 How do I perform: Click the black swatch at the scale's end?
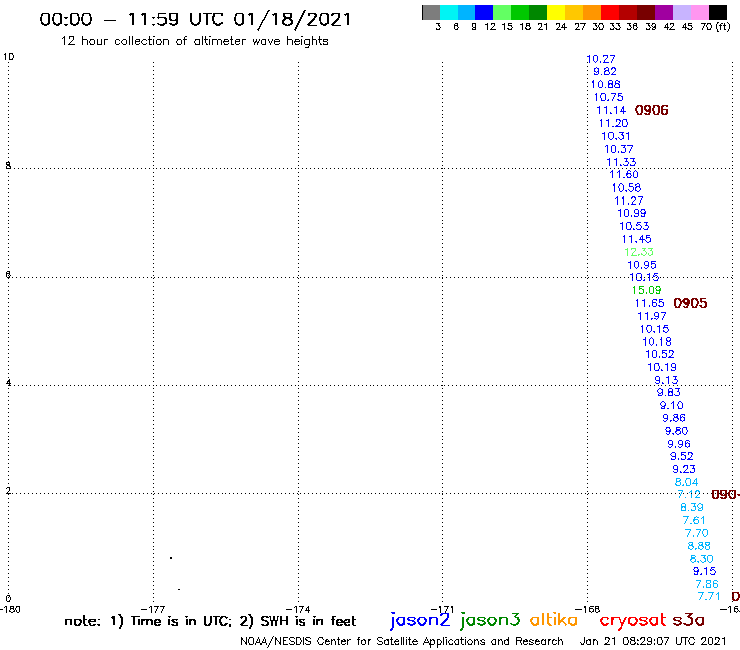[718, 12]
